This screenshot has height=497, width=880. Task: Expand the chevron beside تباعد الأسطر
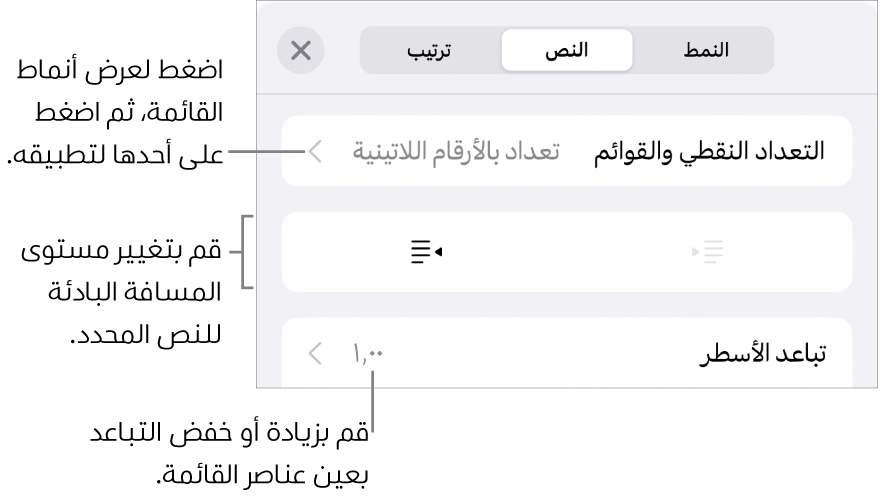pyautogui.click(x=315, y=353)
